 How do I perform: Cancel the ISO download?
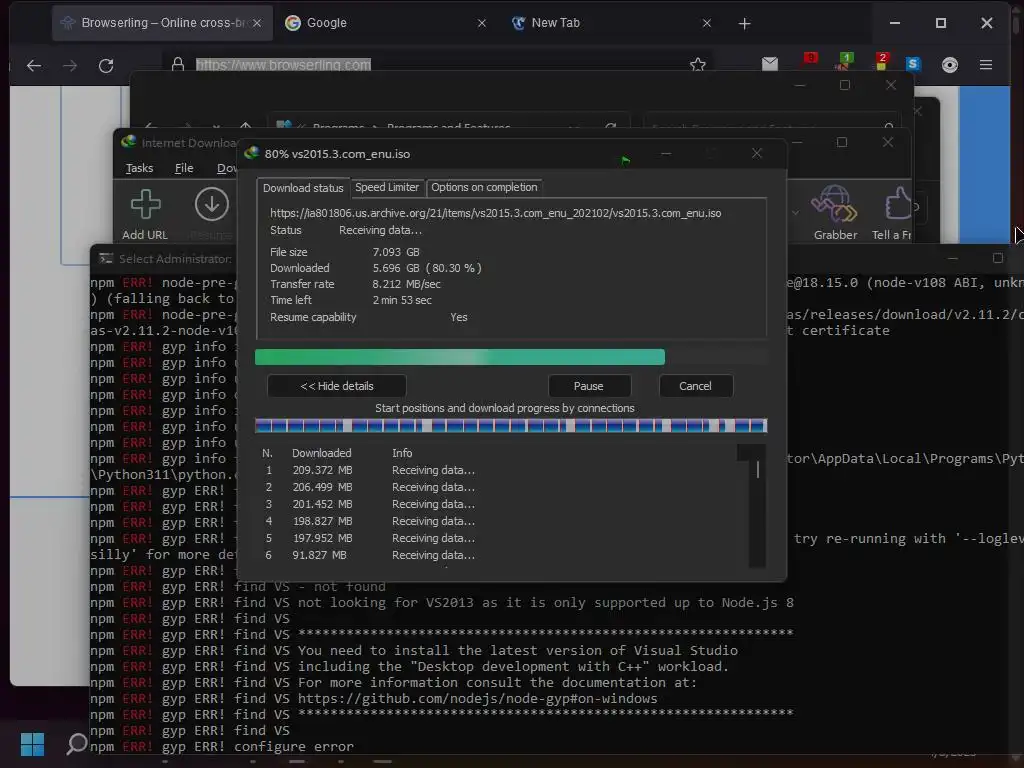695,386
